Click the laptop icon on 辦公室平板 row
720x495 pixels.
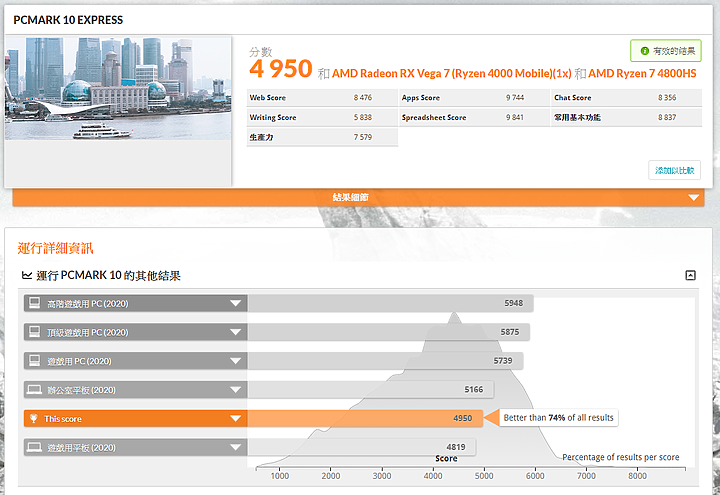(x=34, y=390)
